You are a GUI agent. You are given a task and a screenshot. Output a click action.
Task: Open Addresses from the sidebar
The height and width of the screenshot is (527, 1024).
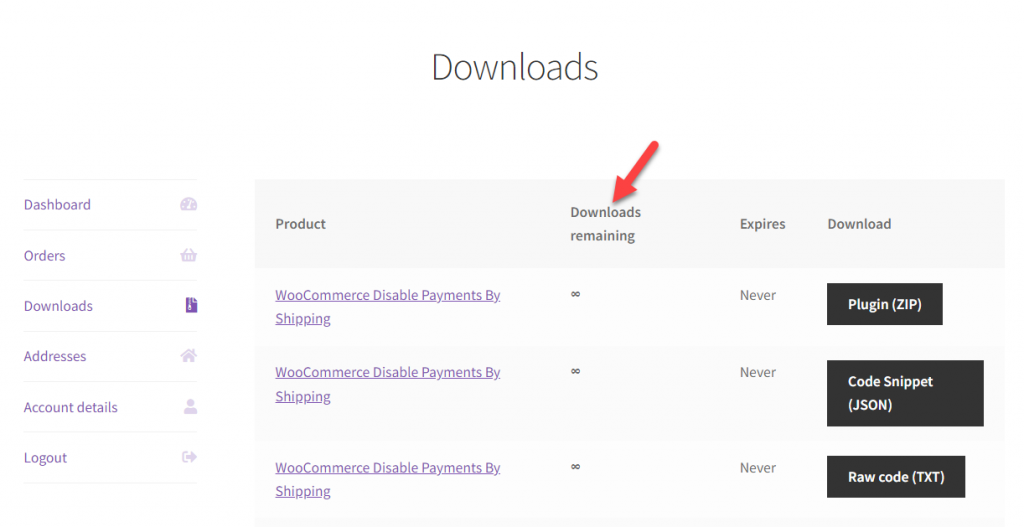click(x=55, y=356)
